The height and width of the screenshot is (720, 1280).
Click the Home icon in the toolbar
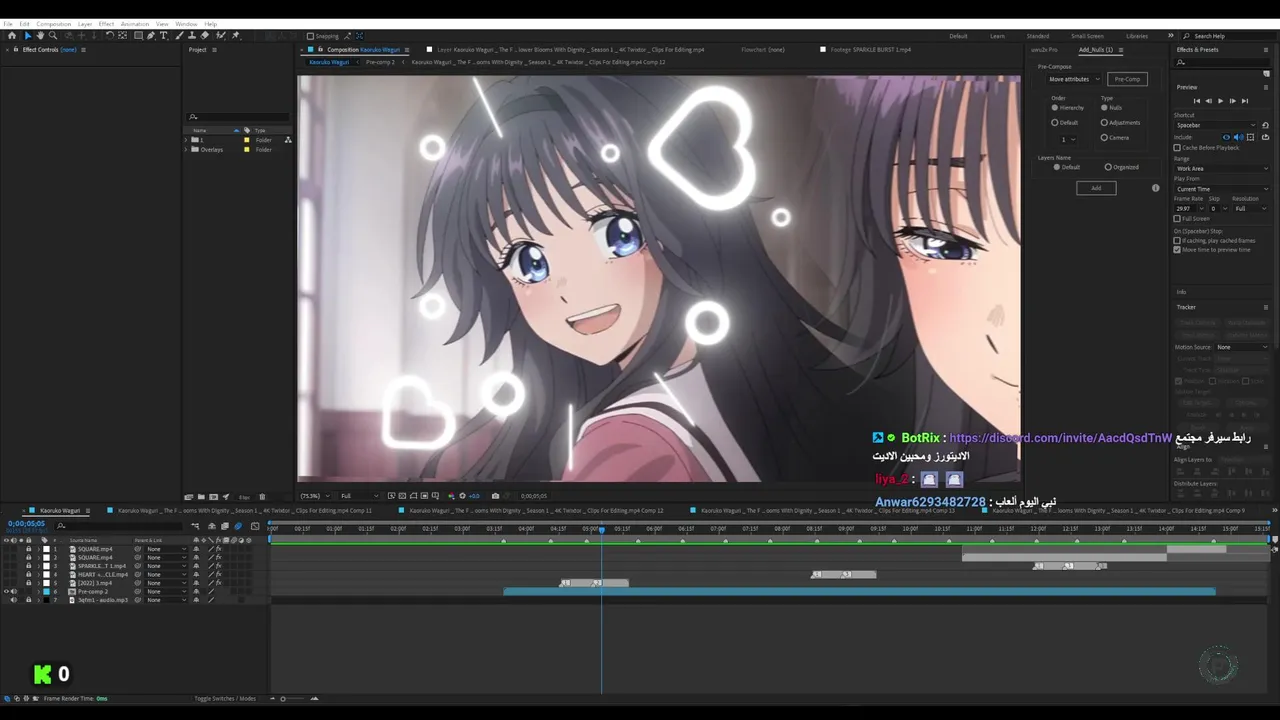(x=12, y=36)
